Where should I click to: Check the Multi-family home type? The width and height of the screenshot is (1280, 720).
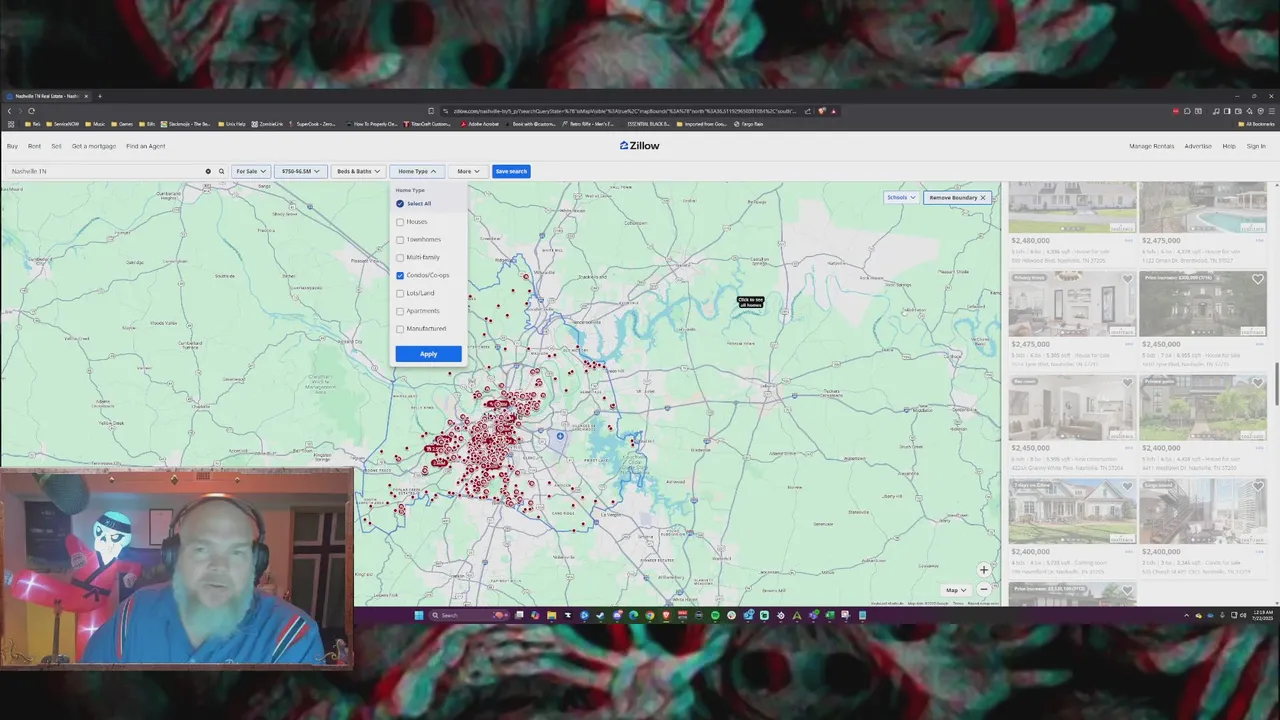pos(400,258)
